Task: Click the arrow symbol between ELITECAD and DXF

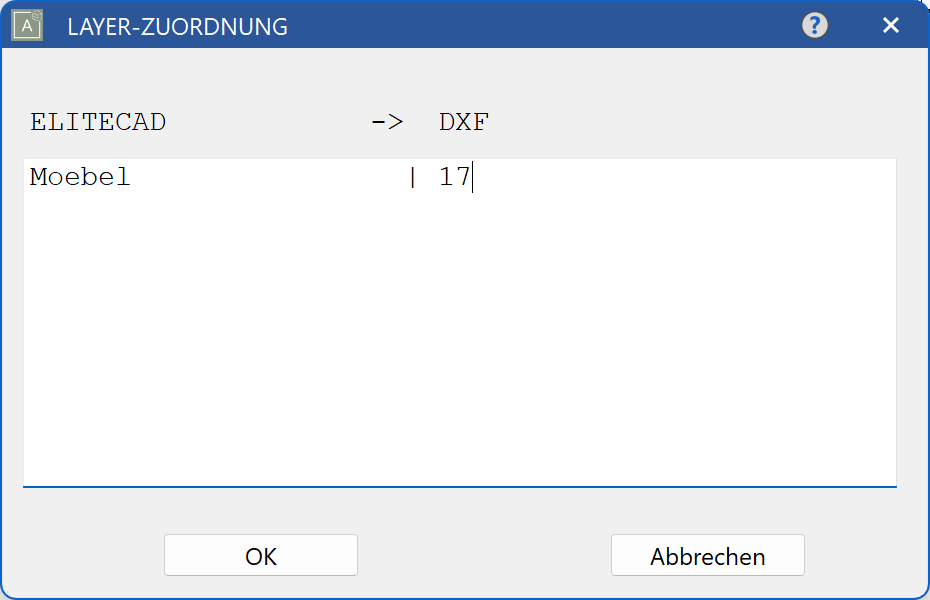Action: tap(389, 121)
